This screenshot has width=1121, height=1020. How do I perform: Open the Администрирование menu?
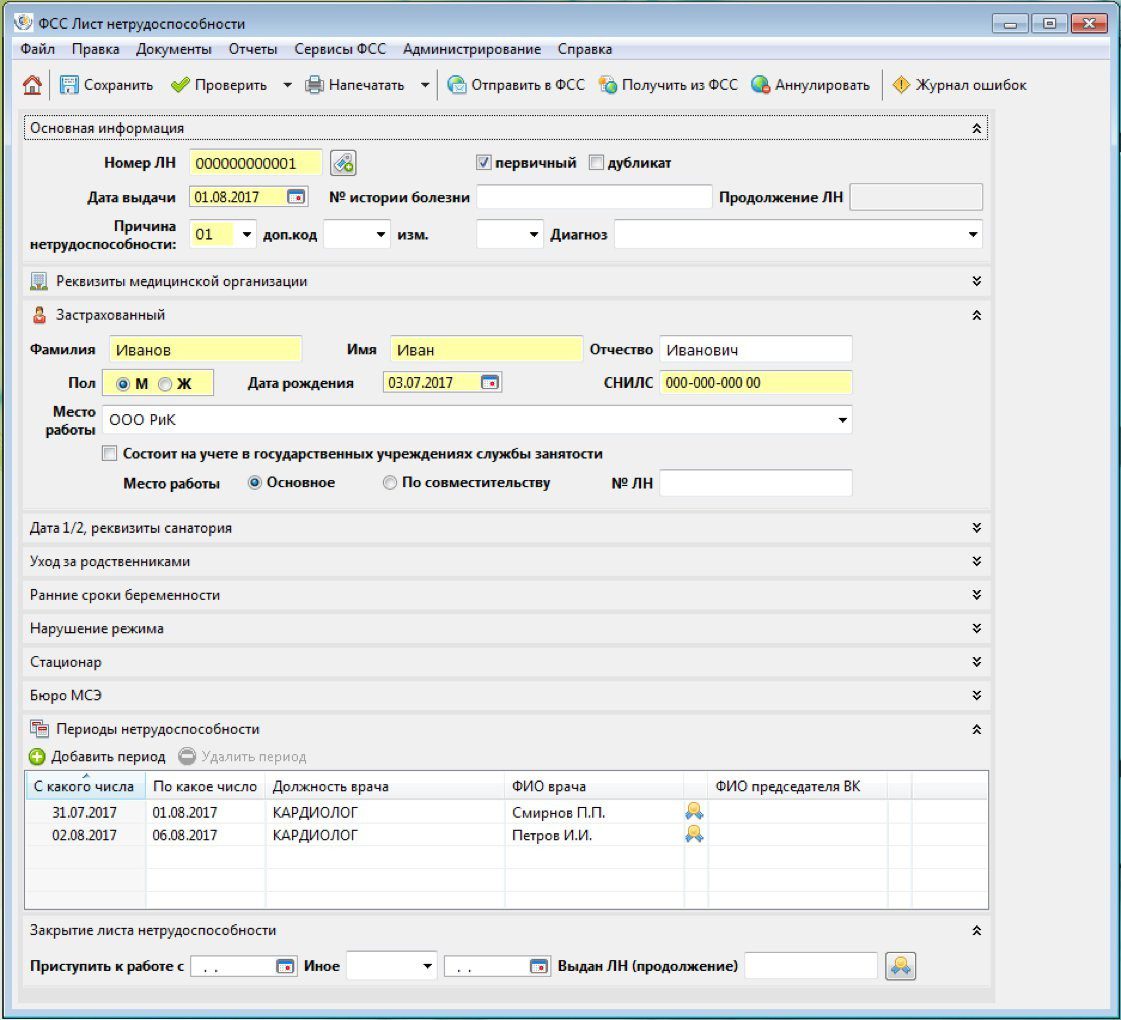pyautogui.click(x=472, y=49)
